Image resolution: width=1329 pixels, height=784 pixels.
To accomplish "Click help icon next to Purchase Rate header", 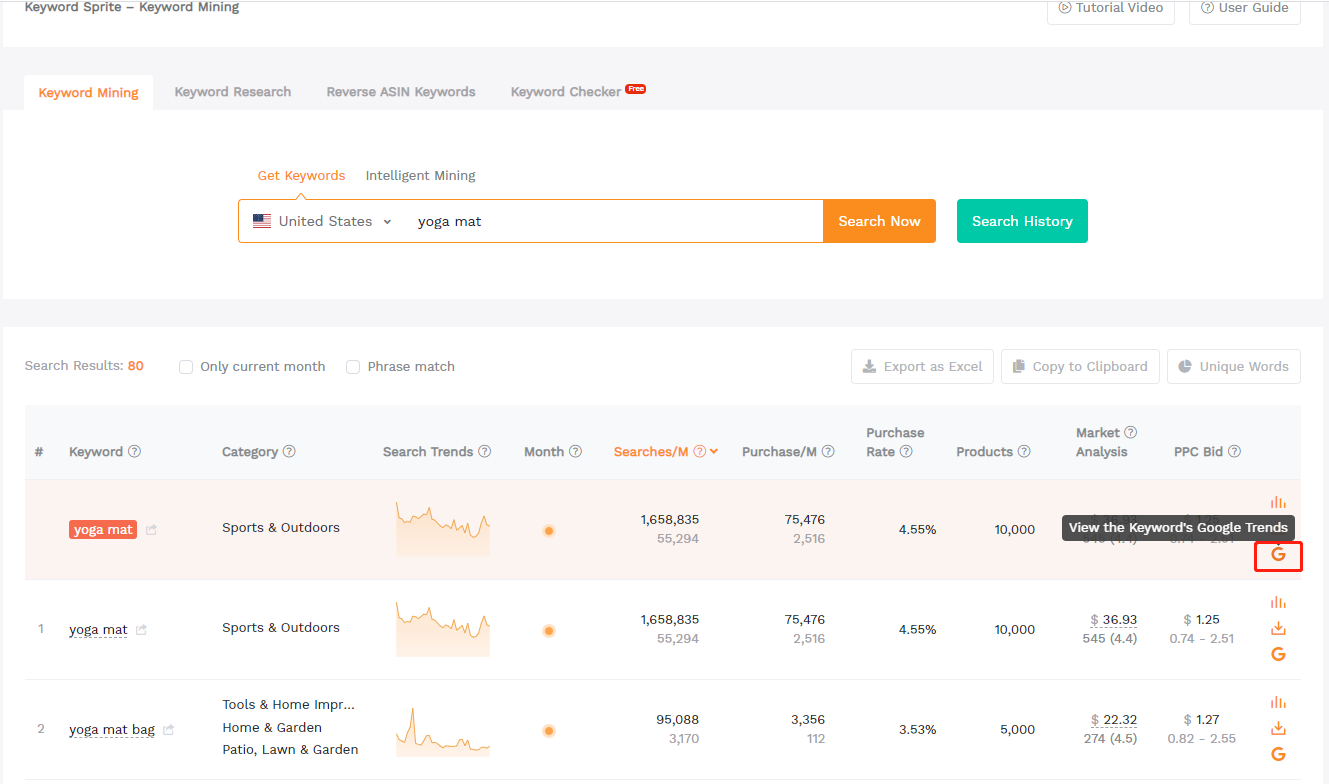I will coord(906,451).
